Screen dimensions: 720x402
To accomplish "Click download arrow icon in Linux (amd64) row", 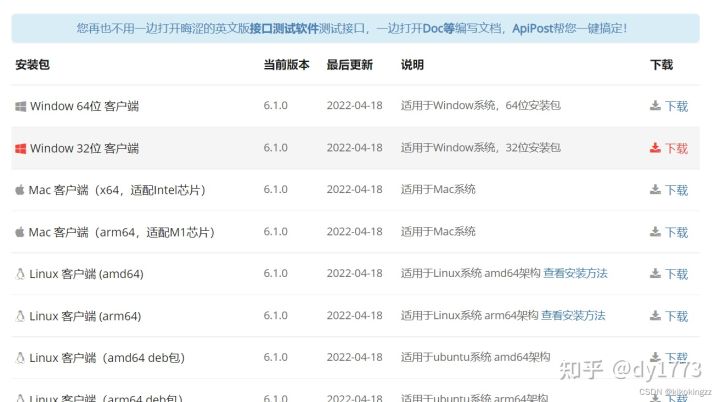I will click(655, 274).
